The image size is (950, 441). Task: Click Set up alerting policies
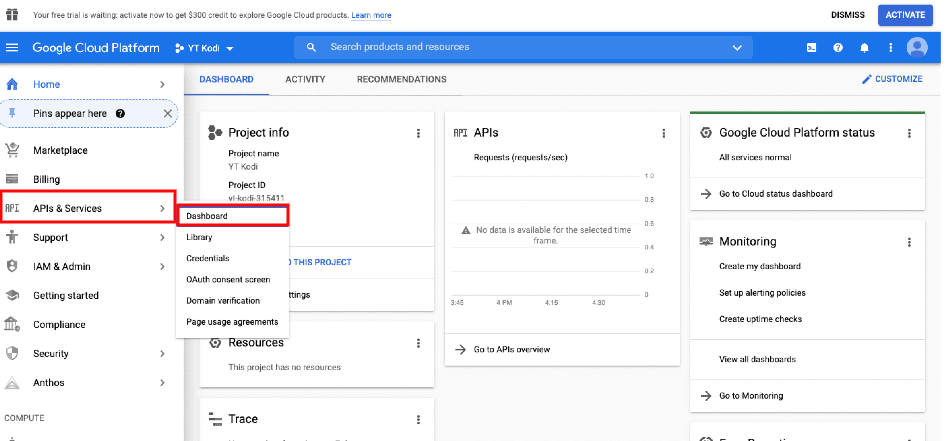tap(762, 293)
